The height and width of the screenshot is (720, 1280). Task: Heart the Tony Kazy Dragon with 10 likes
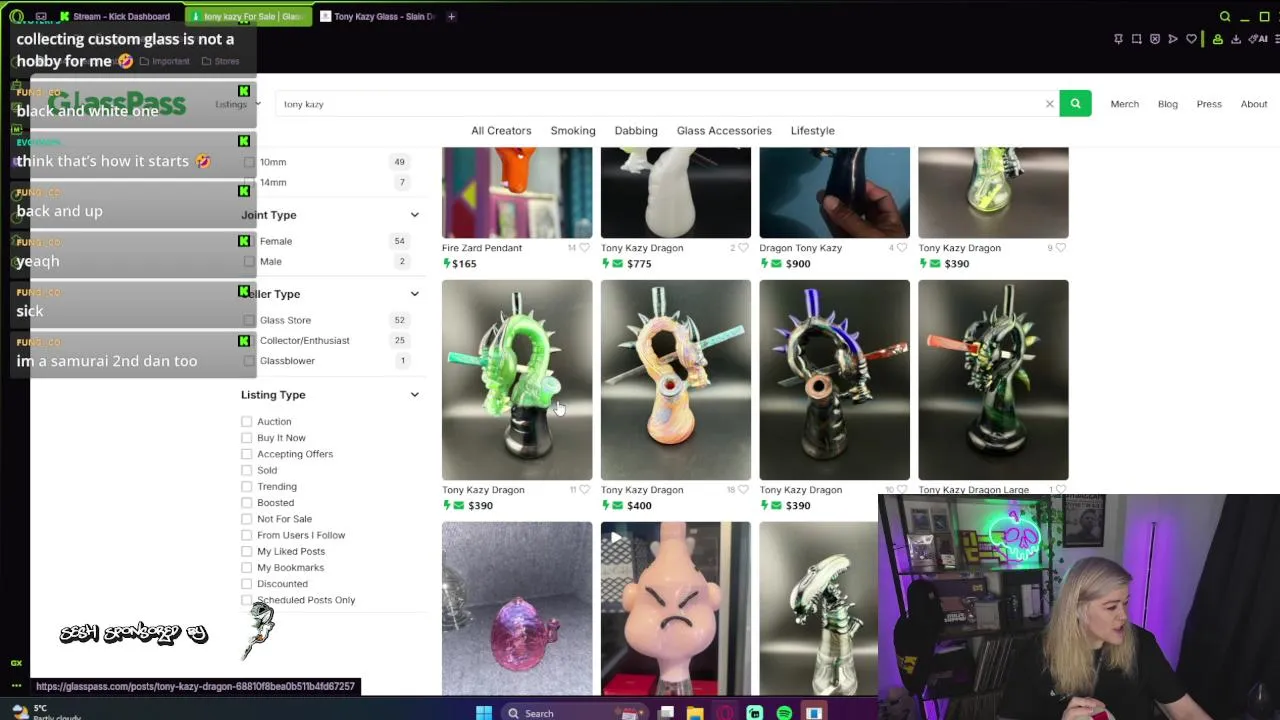[x=902, y=490]
